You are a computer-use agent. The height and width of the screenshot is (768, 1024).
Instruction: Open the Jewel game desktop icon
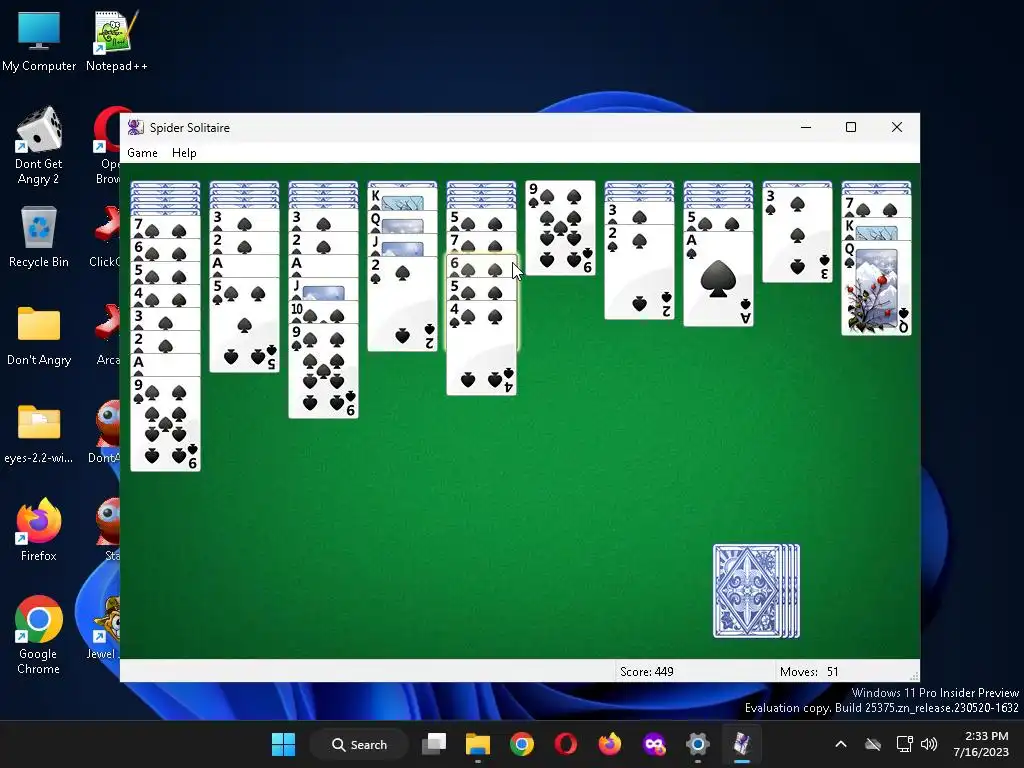[x=104, y=628]
